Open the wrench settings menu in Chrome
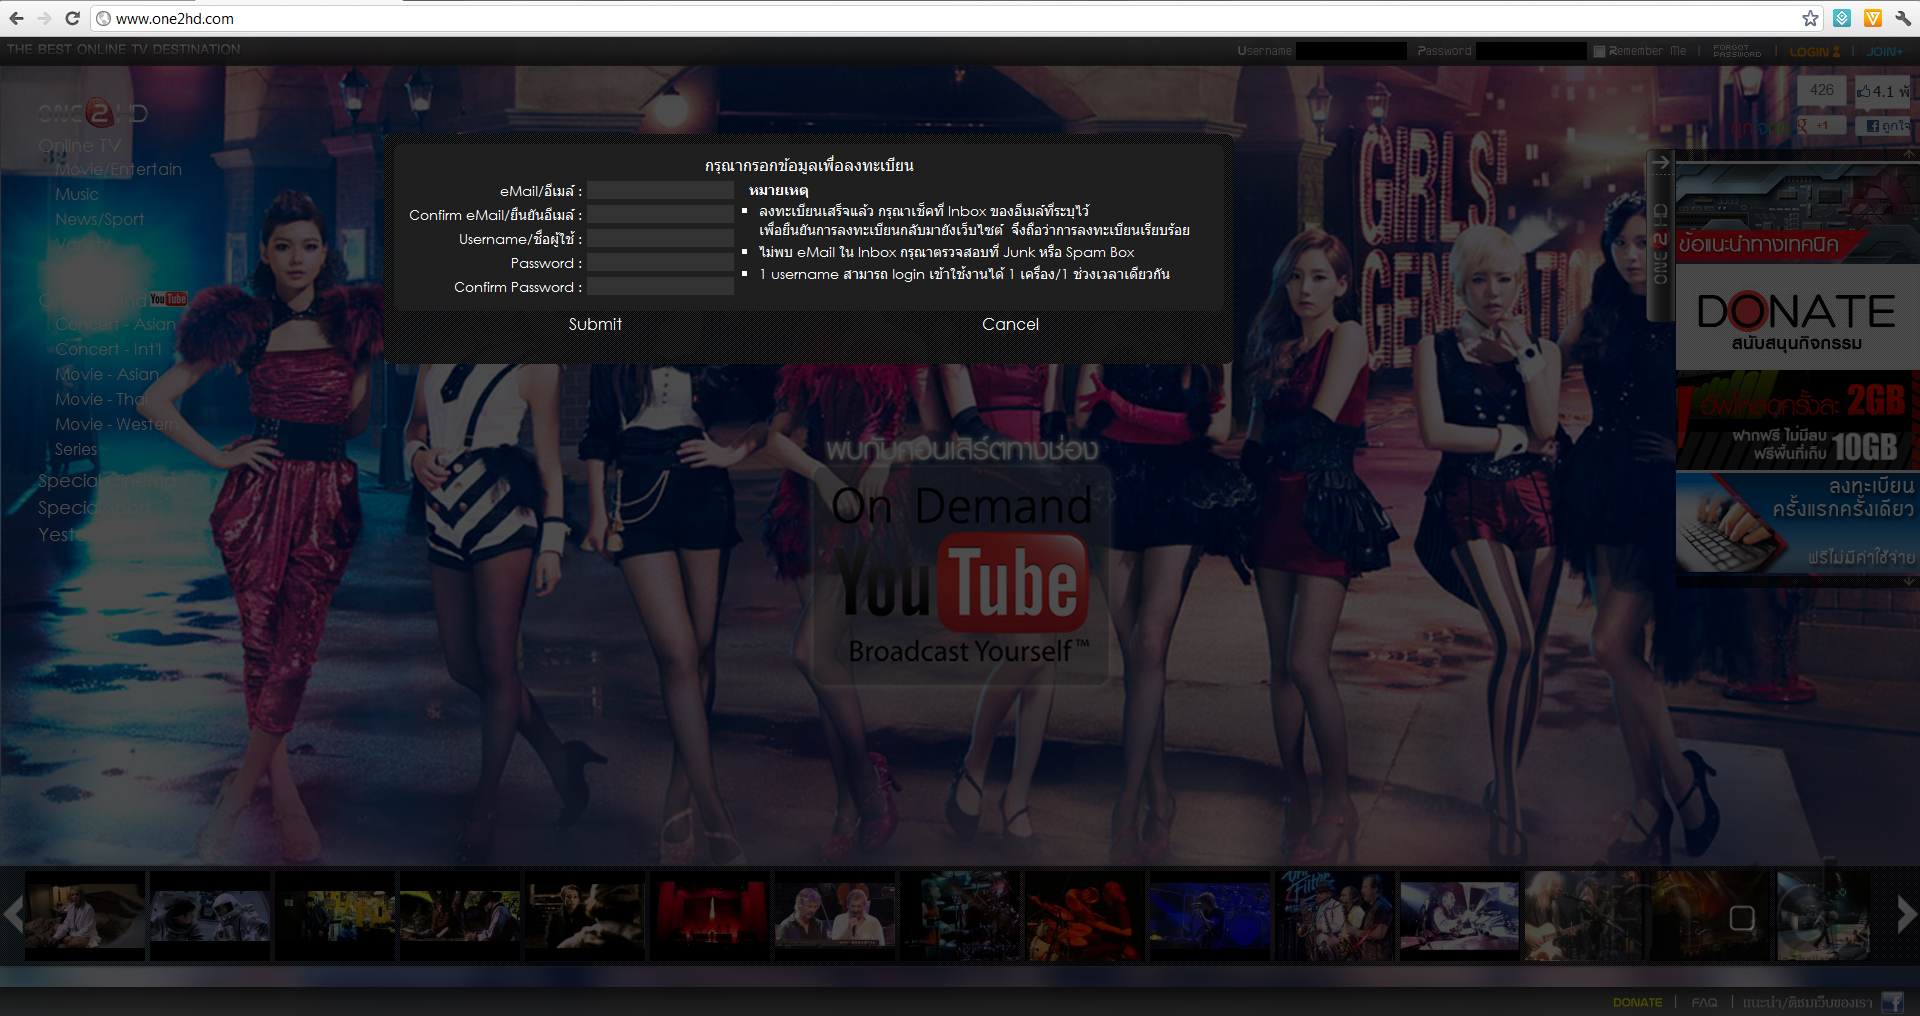The image size is (1920, 1016). (1902, 18)
